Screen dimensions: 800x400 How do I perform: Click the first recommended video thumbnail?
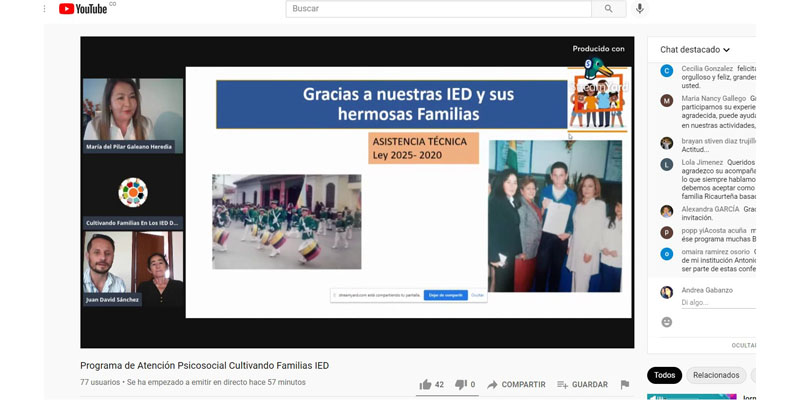(692, 397)
